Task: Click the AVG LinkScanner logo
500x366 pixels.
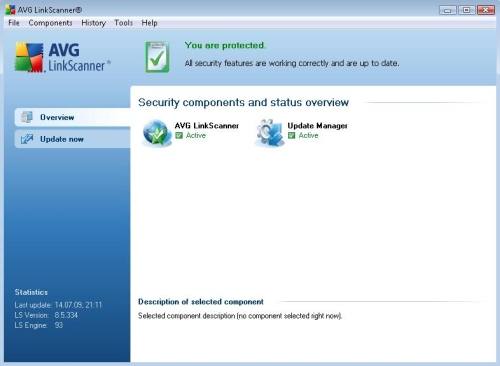Action: (63, 57)
